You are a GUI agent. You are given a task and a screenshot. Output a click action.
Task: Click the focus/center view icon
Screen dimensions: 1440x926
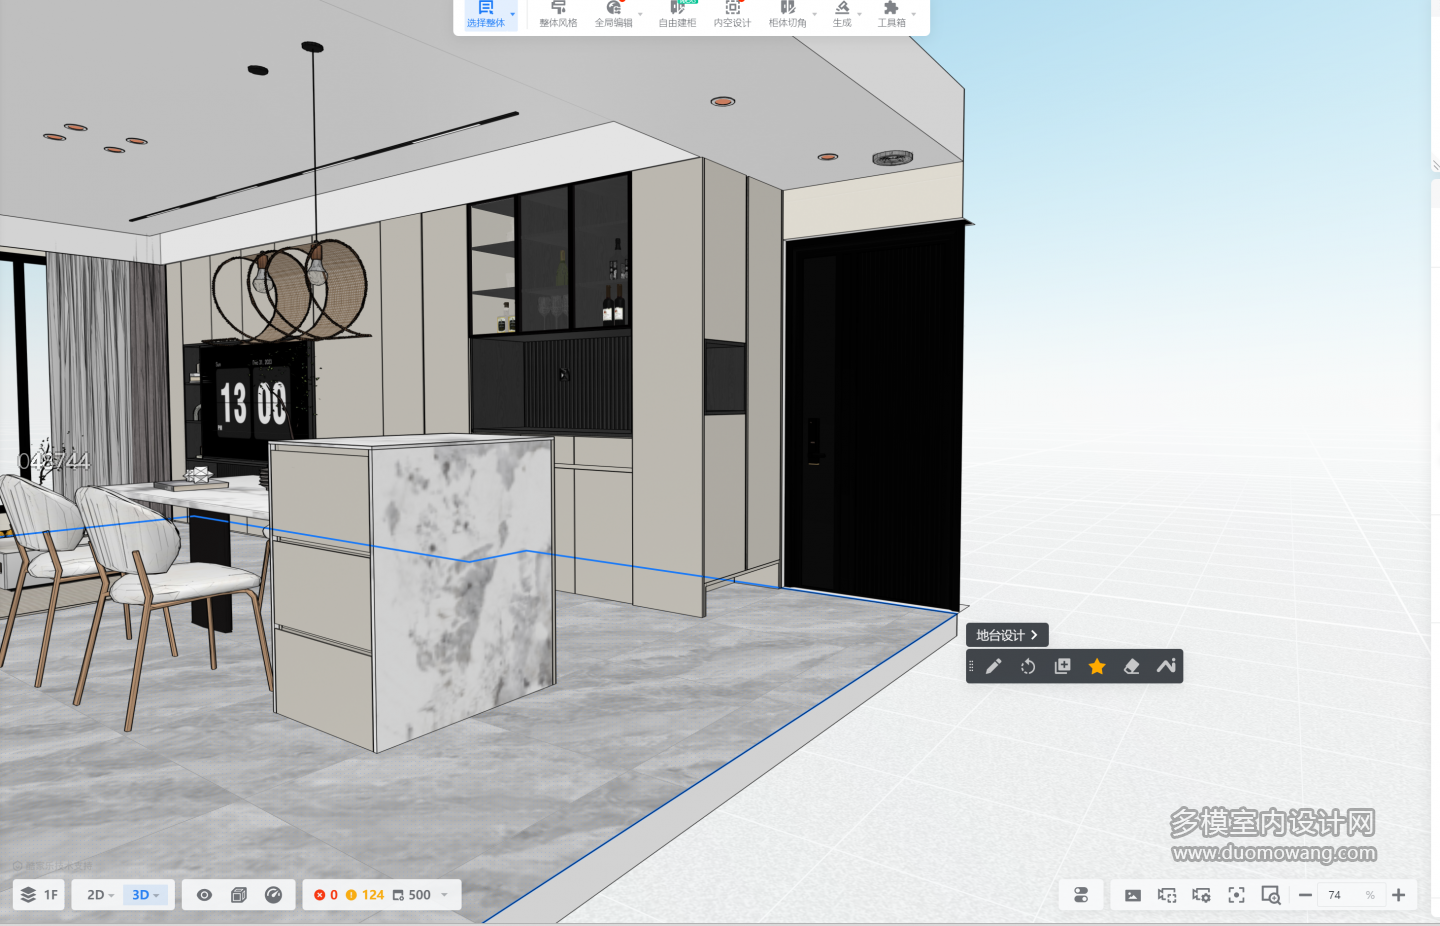click(x=1236, y=895)
